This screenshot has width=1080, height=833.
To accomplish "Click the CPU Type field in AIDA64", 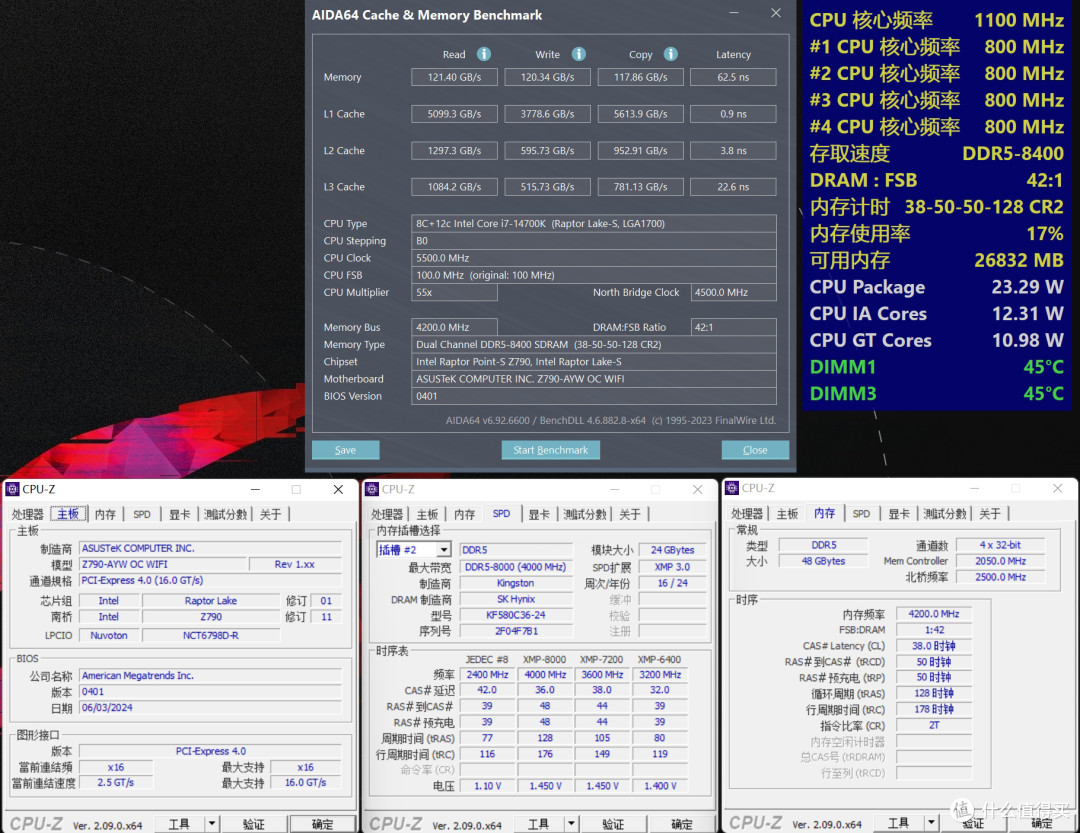I will (x=594, y=223).
